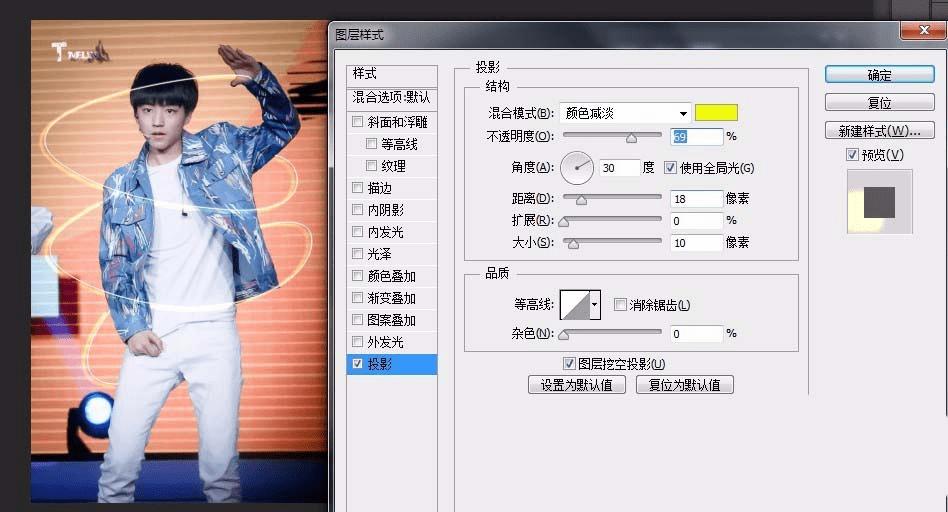Click the 角度 value field showing 30

coord(620,168)
